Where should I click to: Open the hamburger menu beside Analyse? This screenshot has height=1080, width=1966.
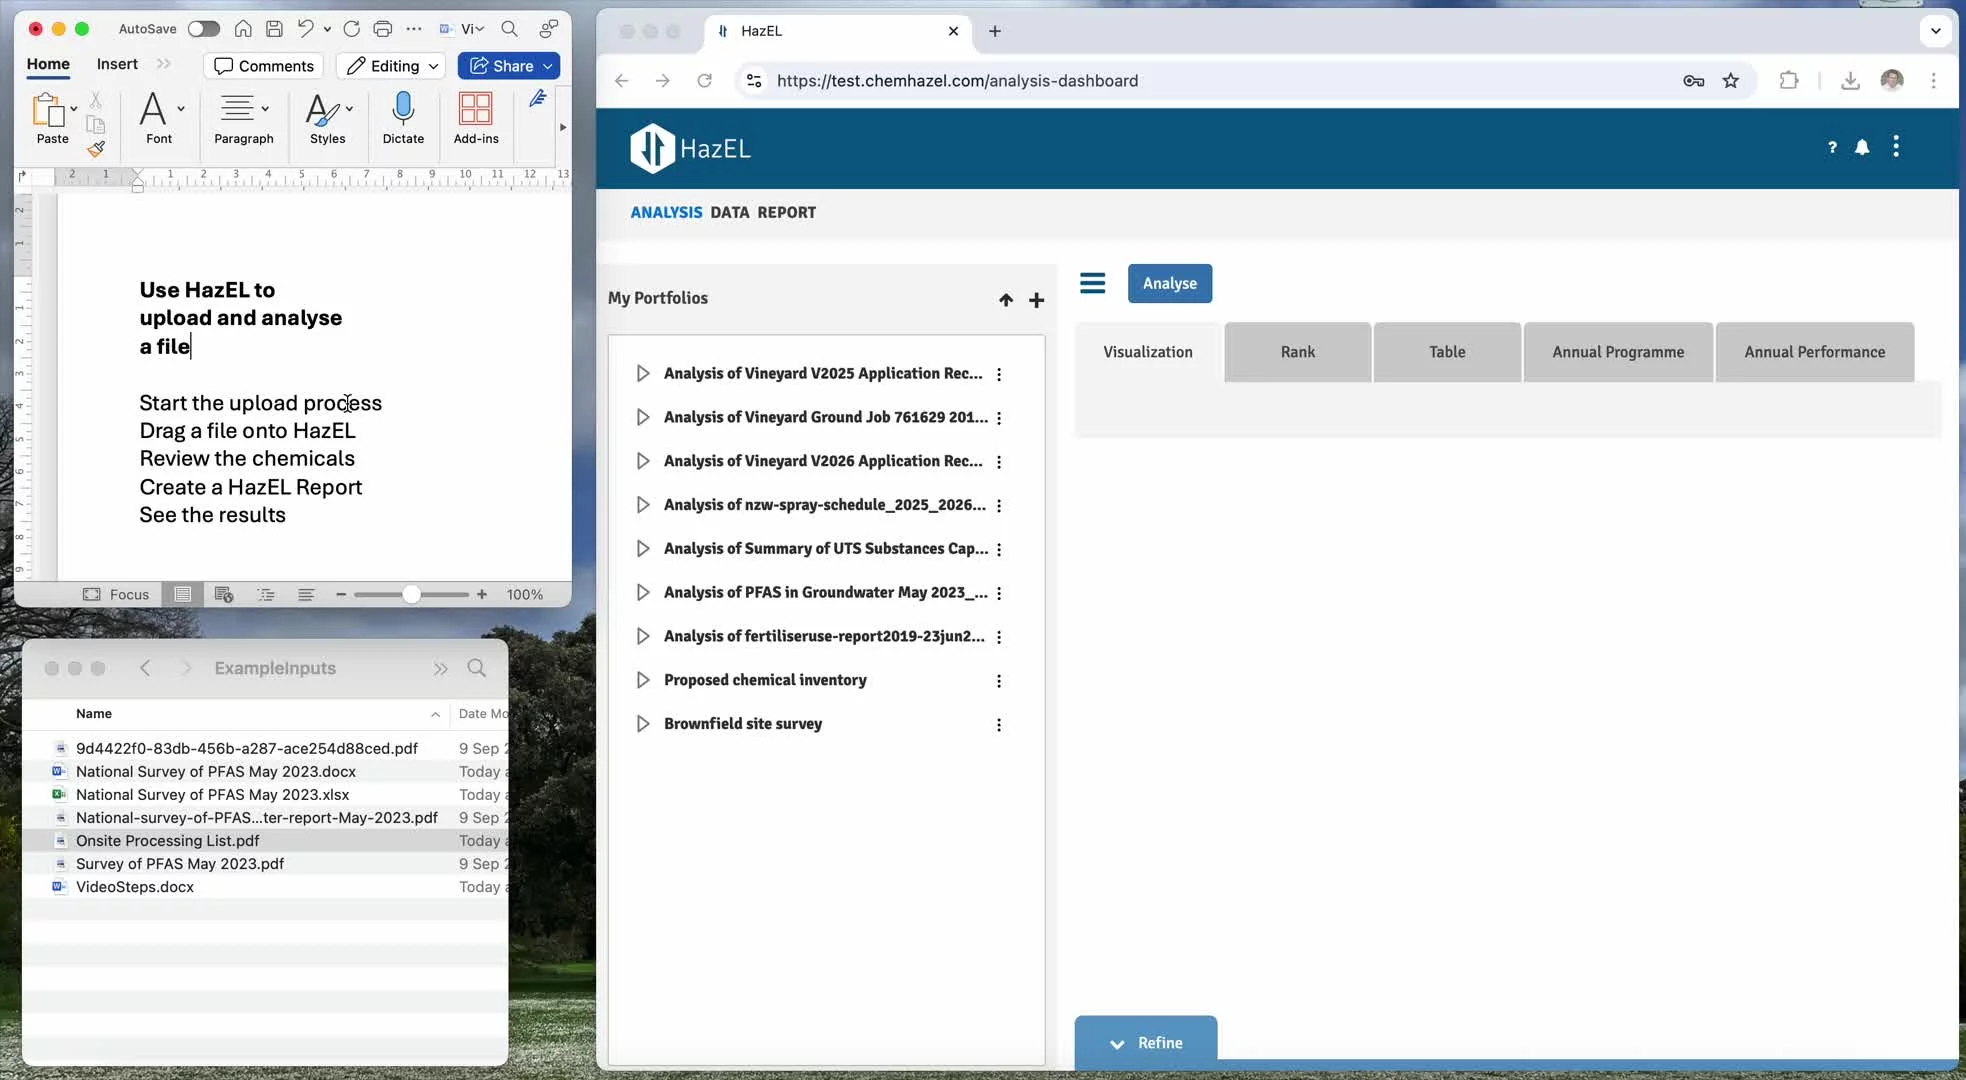[1092, 284]
